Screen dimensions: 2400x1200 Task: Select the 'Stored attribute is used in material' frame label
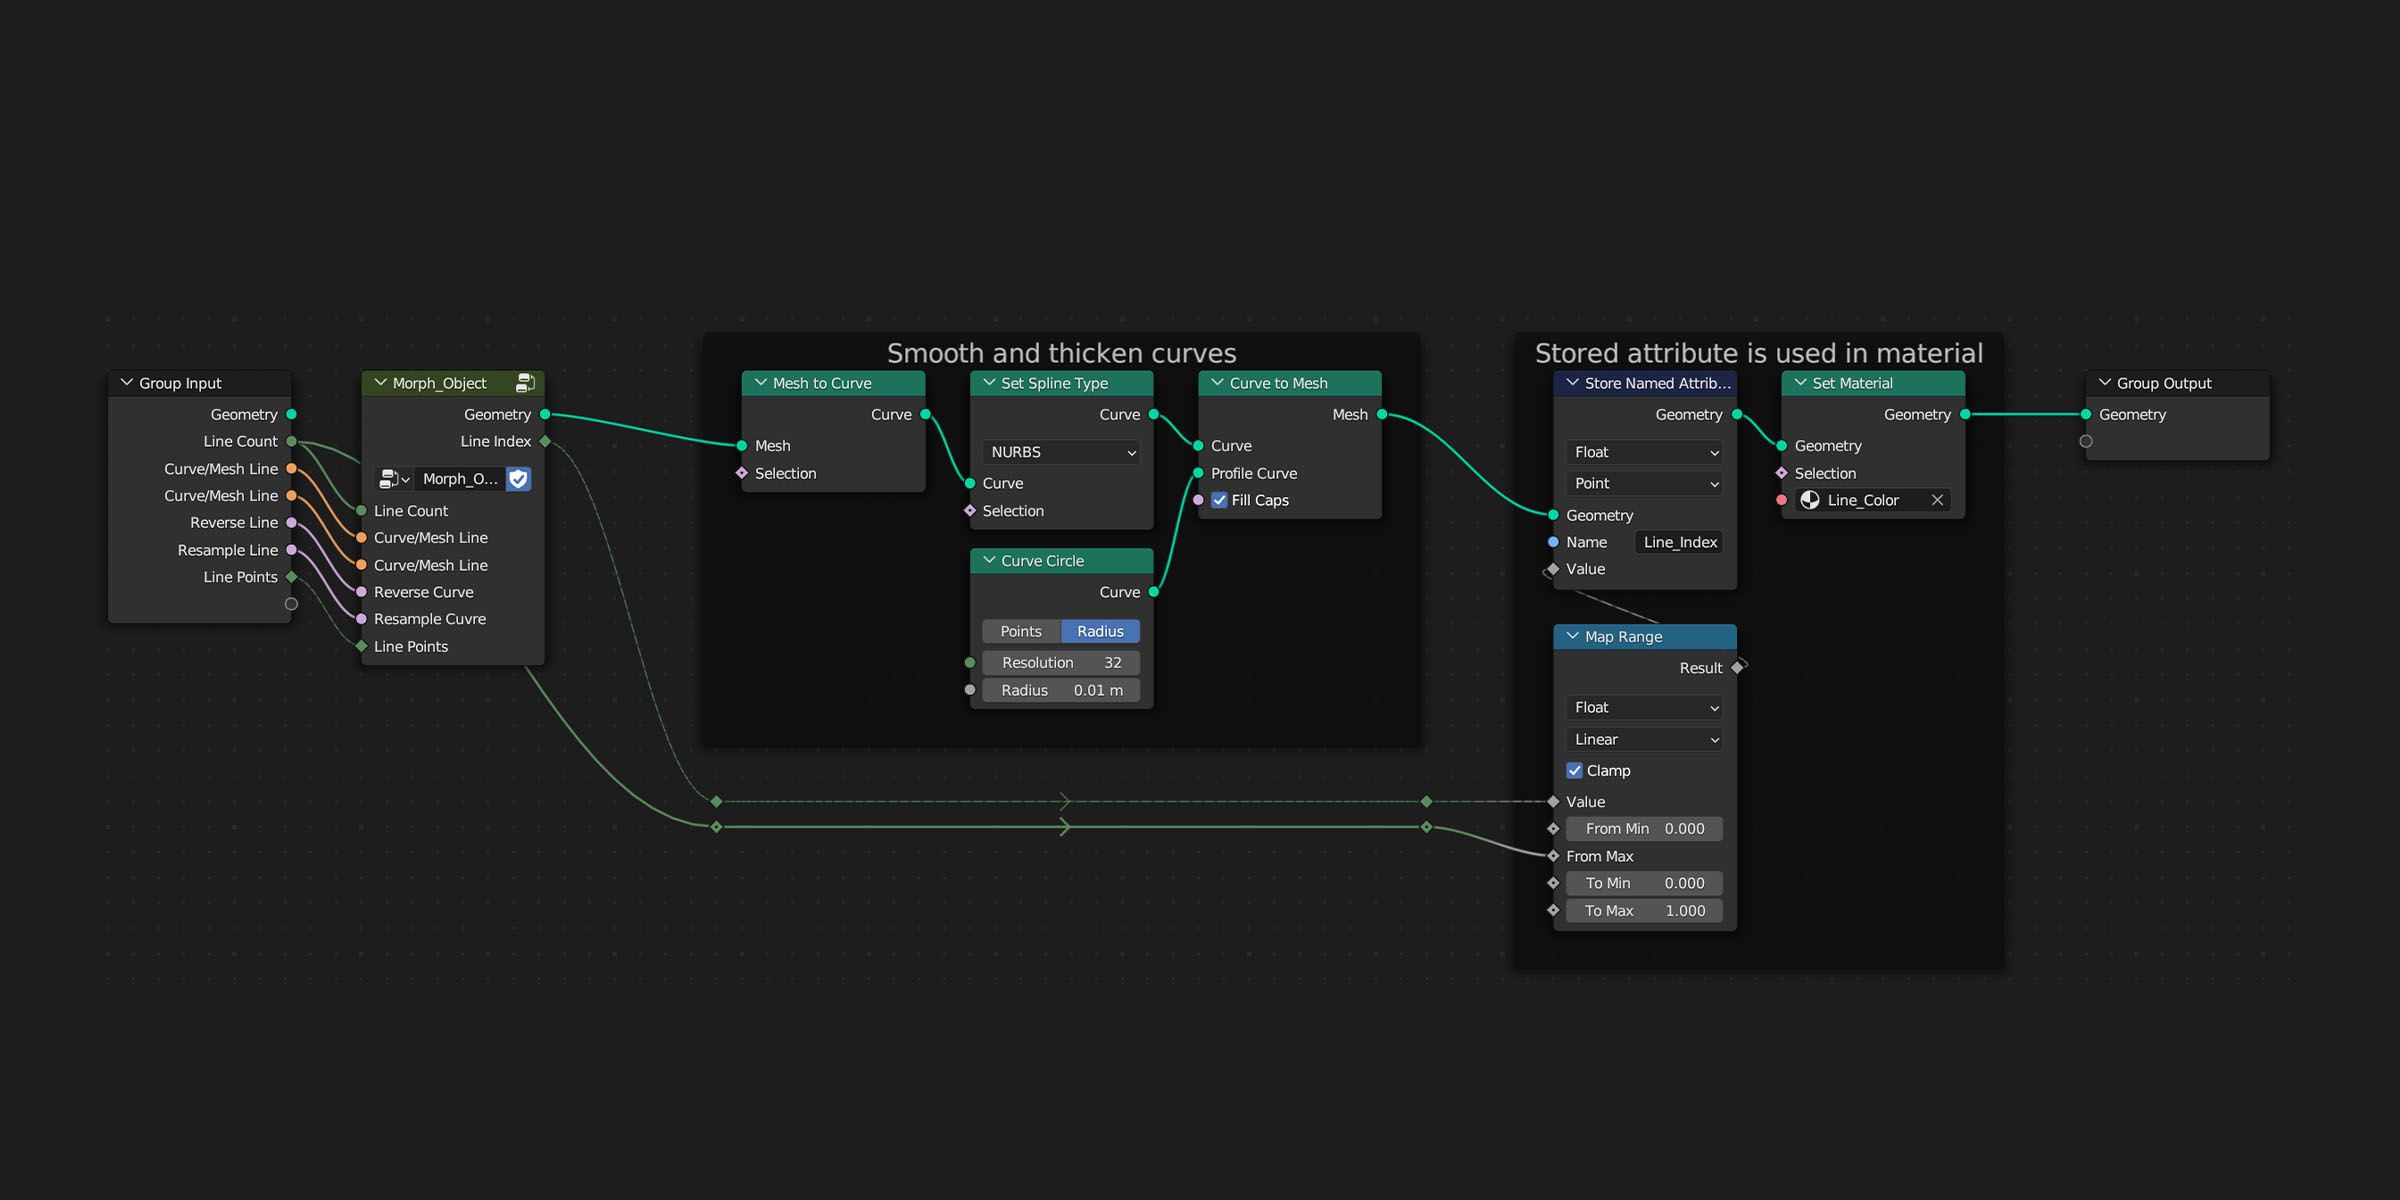click(x=1759, y=353)
